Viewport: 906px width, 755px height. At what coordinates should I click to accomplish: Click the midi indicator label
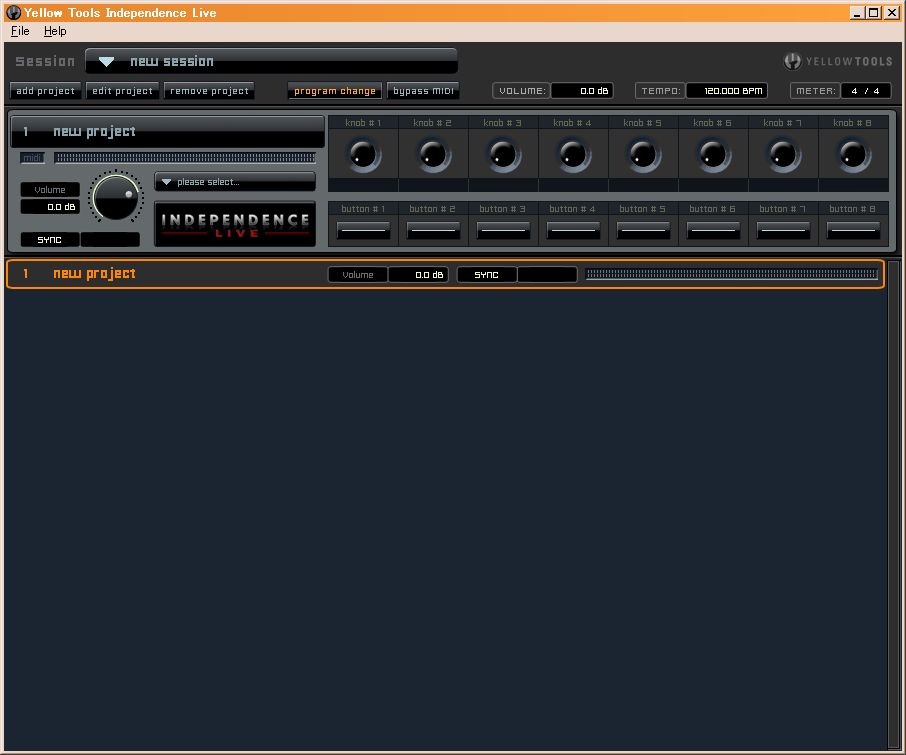(32, 158)
